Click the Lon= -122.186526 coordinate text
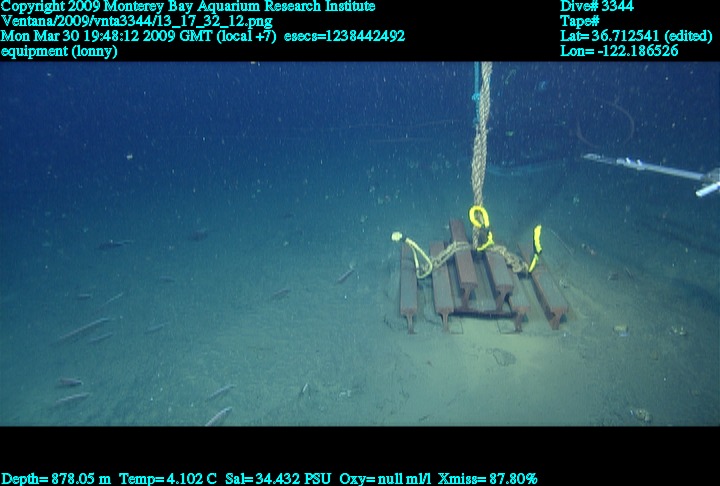 coord(619,51)
